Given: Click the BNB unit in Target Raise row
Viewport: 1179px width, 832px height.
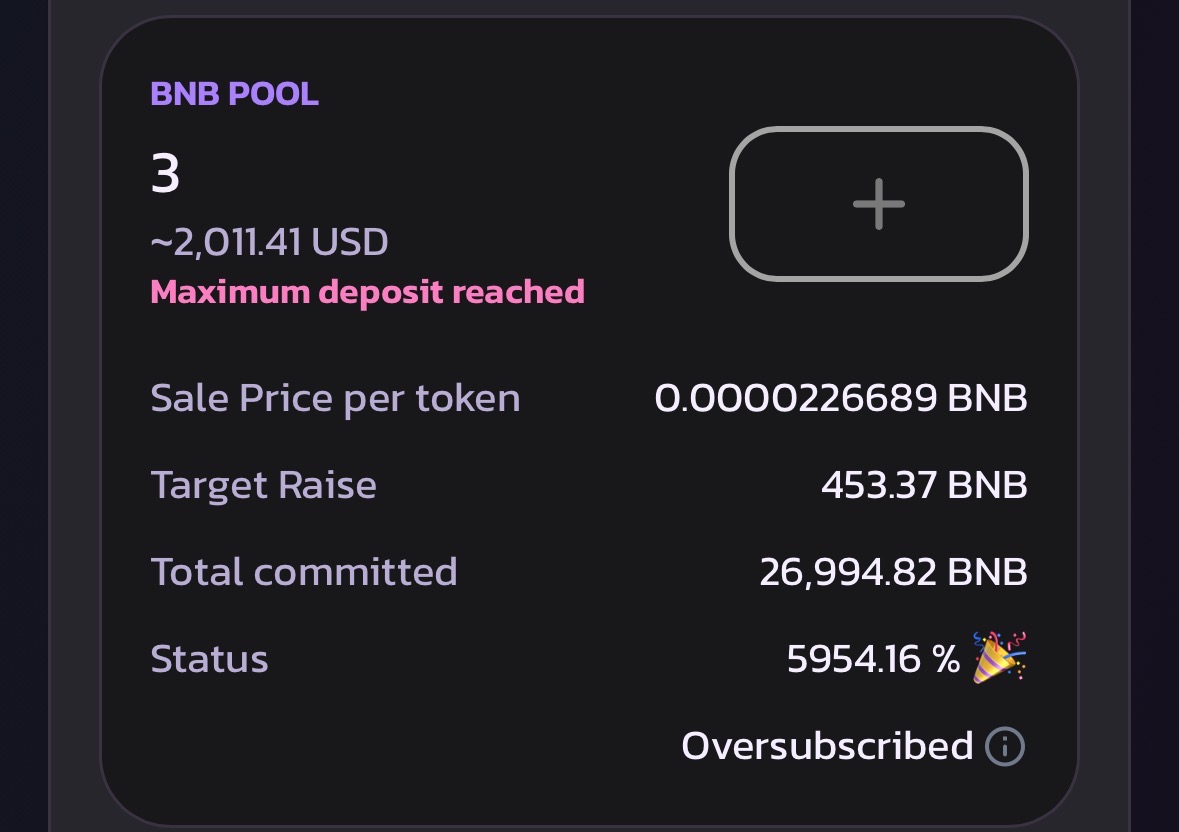Looking at the screenshot, I should (x=987, y=485).
